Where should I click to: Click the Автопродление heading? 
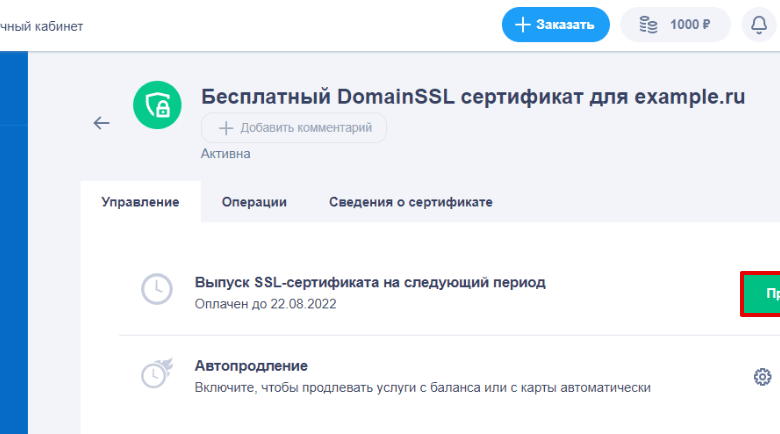tap(250, 366)
